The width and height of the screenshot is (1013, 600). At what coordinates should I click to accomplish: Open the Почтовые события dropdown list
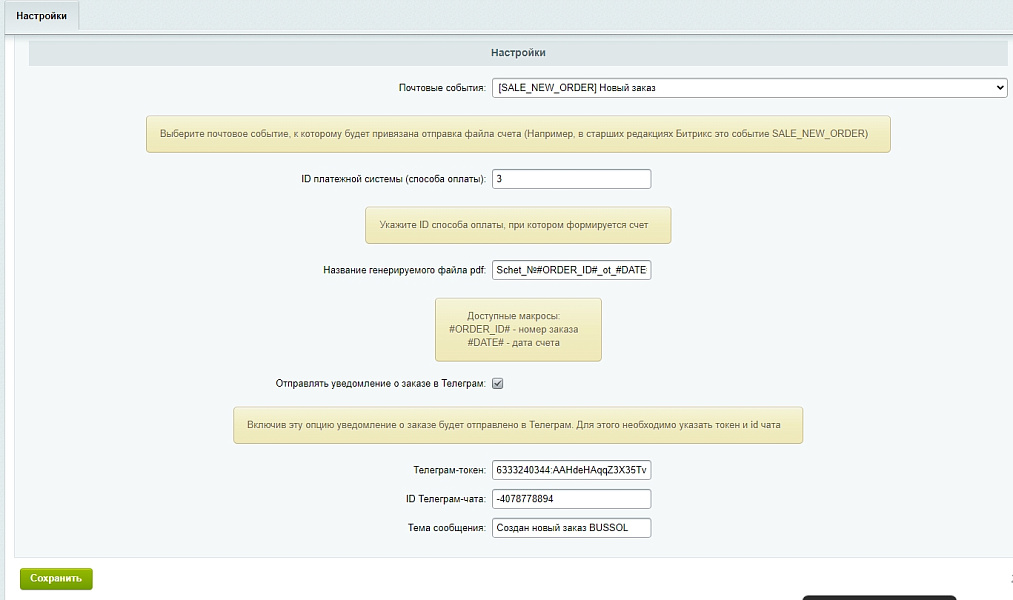(749, 88)
